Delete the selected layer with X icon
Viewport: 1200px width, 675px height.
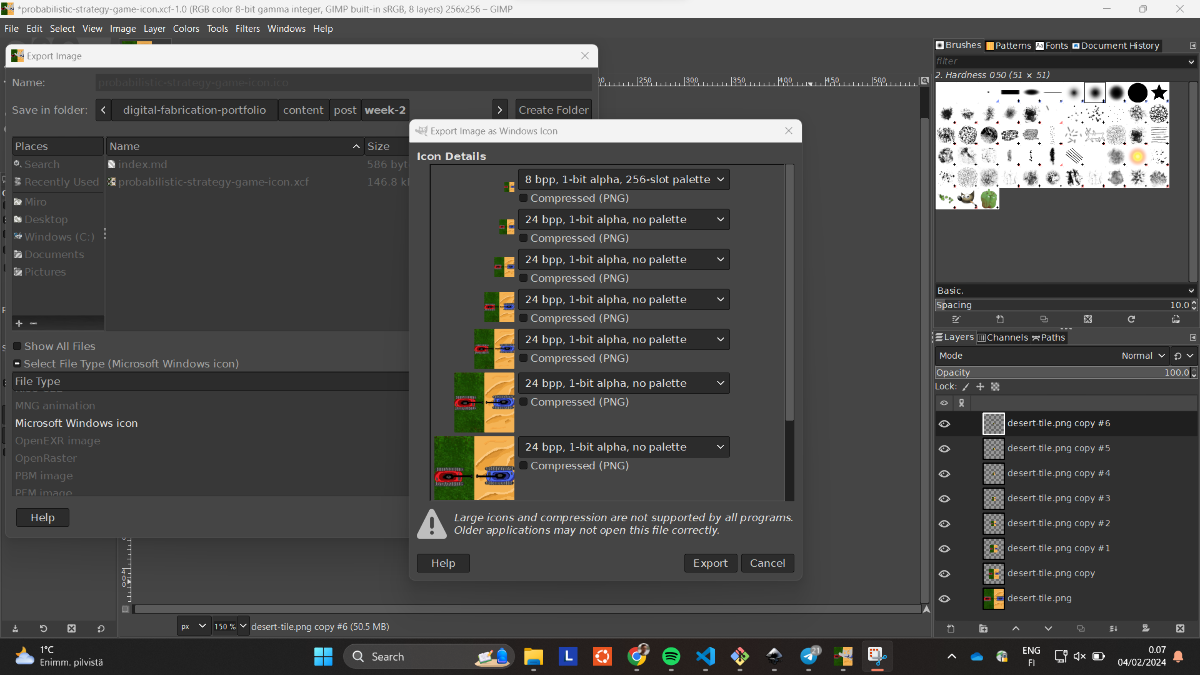pos(1178,629)
